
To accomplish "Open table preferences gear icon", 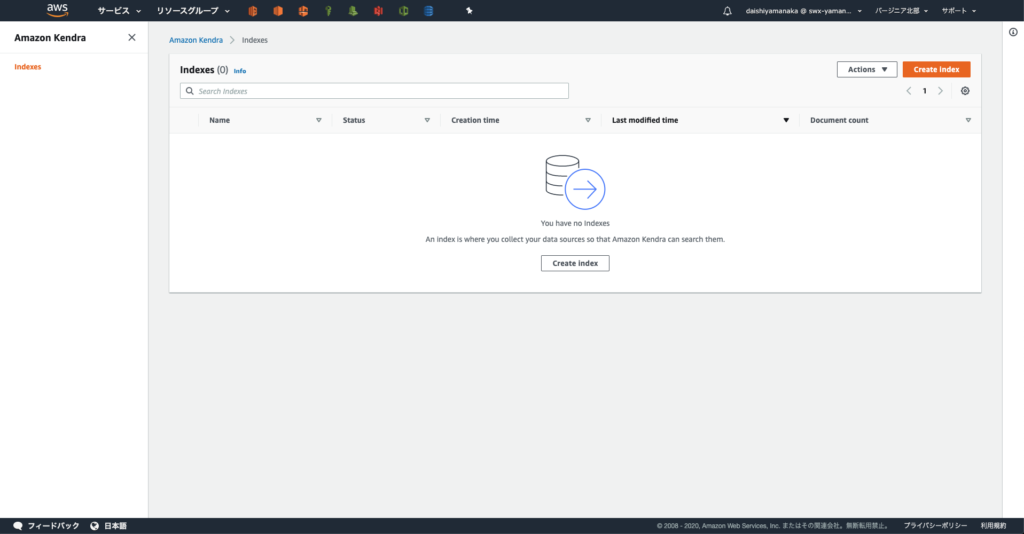I will (965, 91).
